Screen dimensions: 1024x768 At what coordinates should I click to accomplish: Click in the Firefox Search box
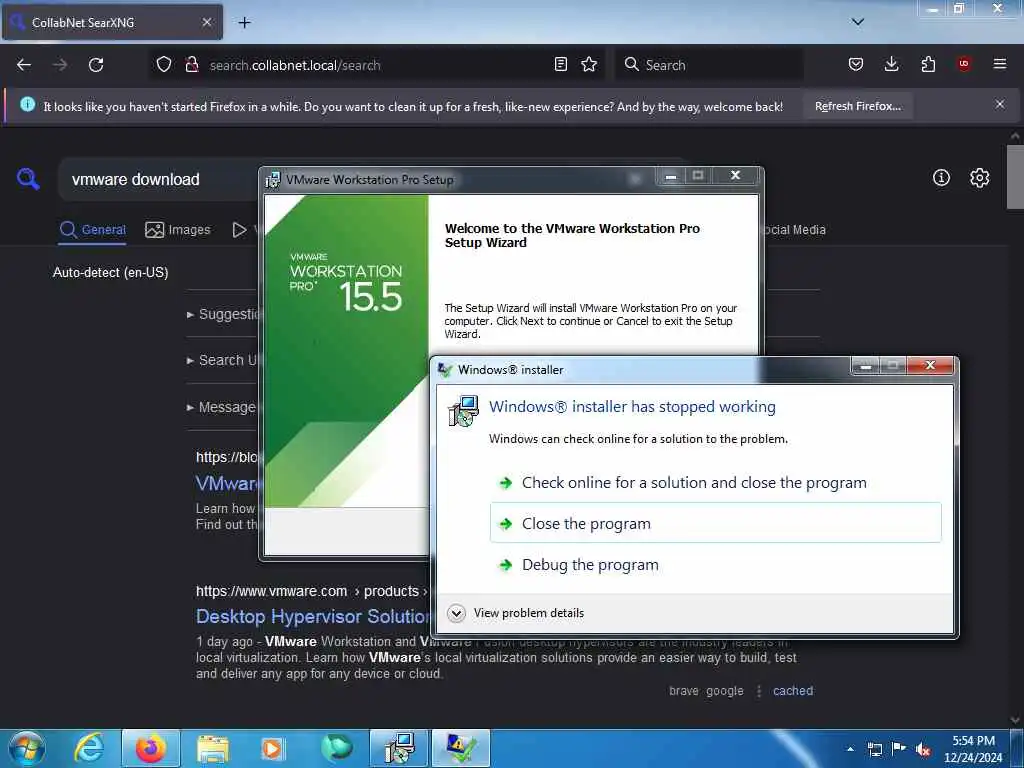[709, 65]
